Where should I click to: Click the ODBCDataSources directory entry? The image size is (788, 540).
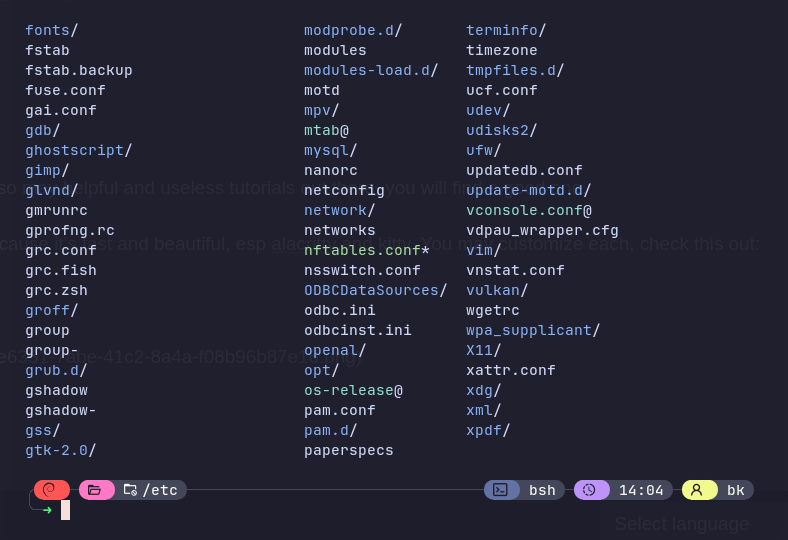click(371, 290)
